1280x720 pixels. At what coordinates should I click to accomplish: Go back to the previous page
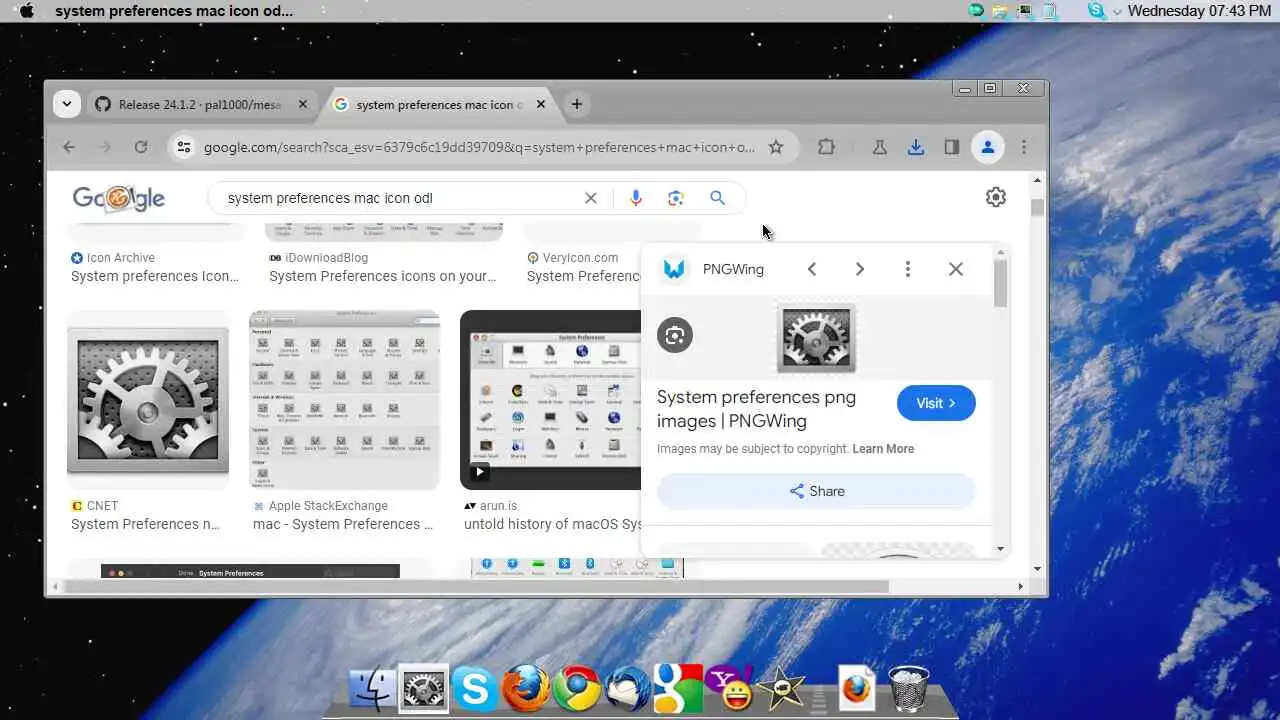coord(69,147)
